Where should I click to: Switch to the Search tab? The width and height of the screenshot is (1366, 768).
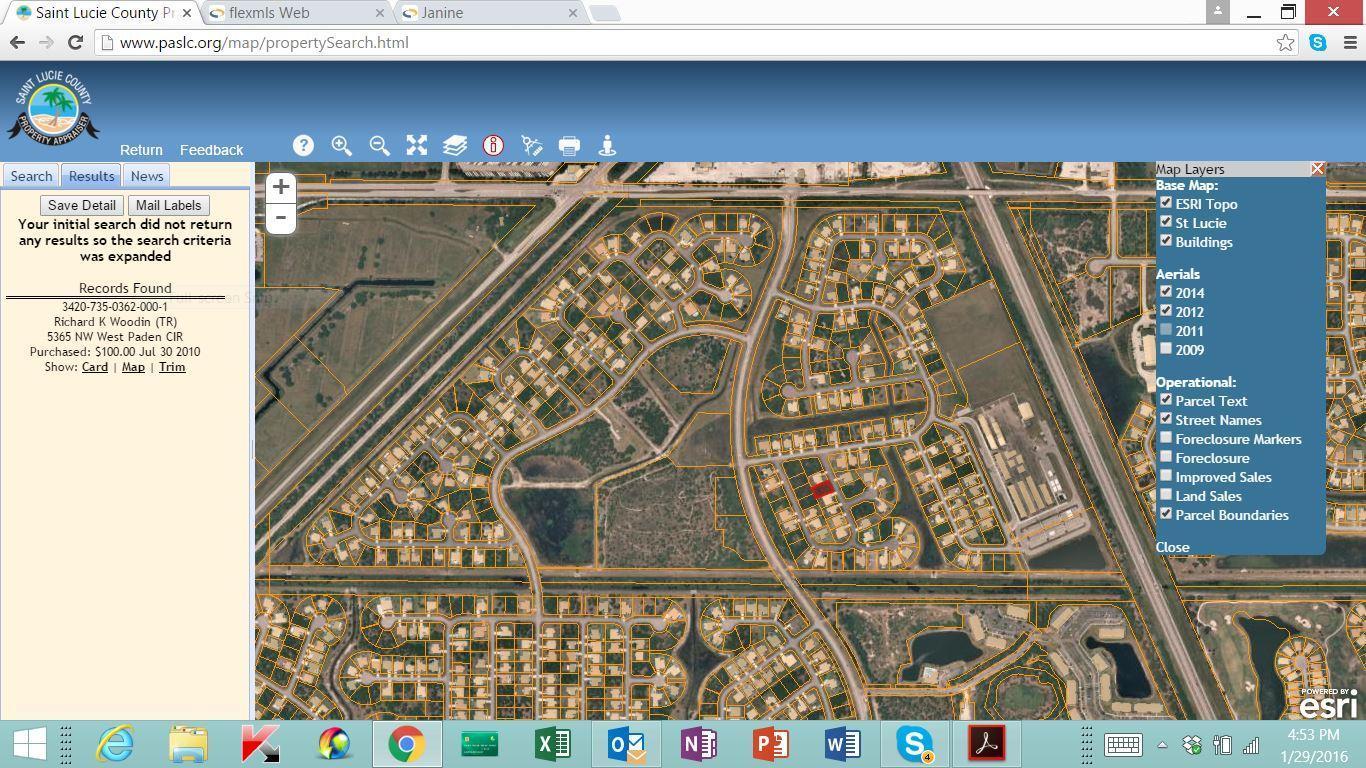pyautogui.click(x=31, y=176)
